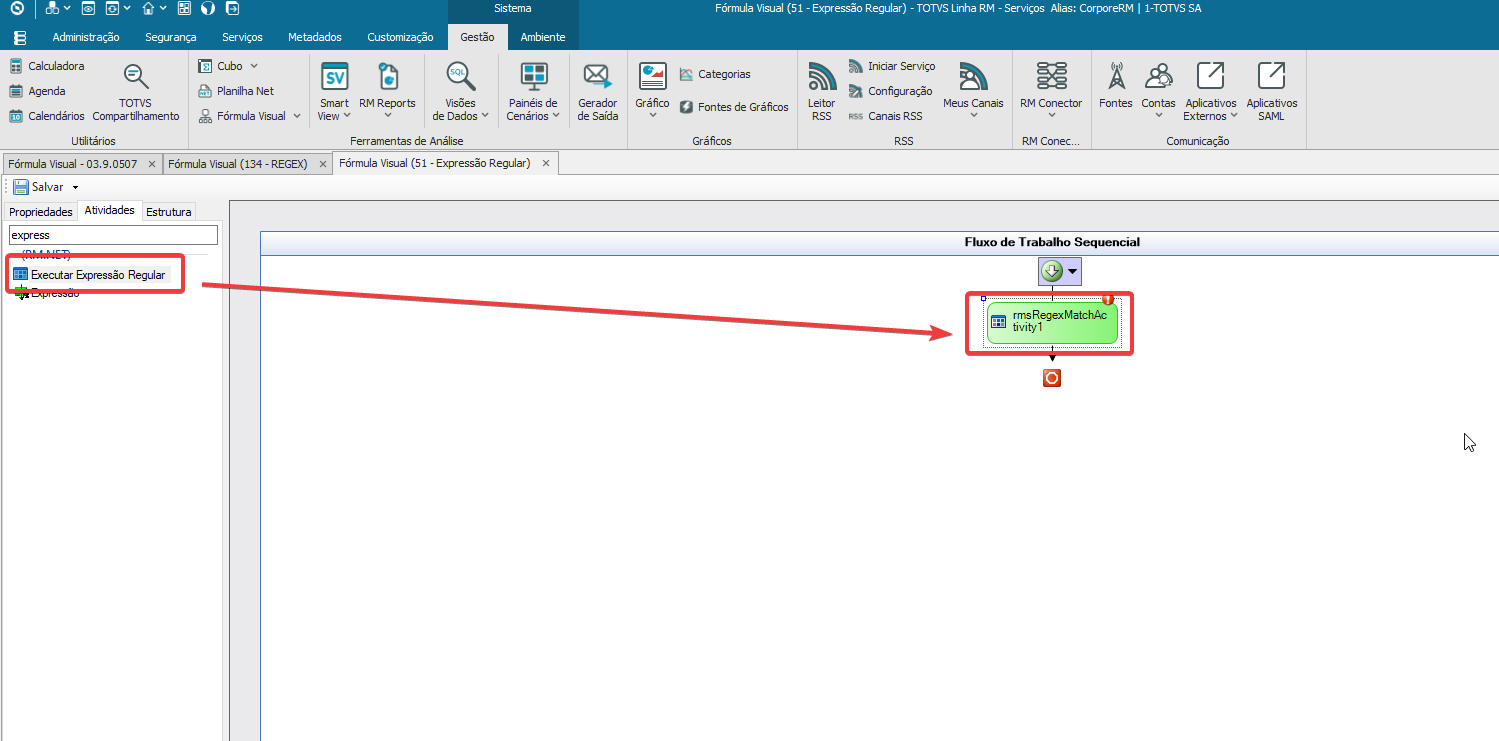Launch TOTVS Compartilhamento search tool
Image resolution: width=1499 pixels, height=741 pixels.
[x=136, y=92]
